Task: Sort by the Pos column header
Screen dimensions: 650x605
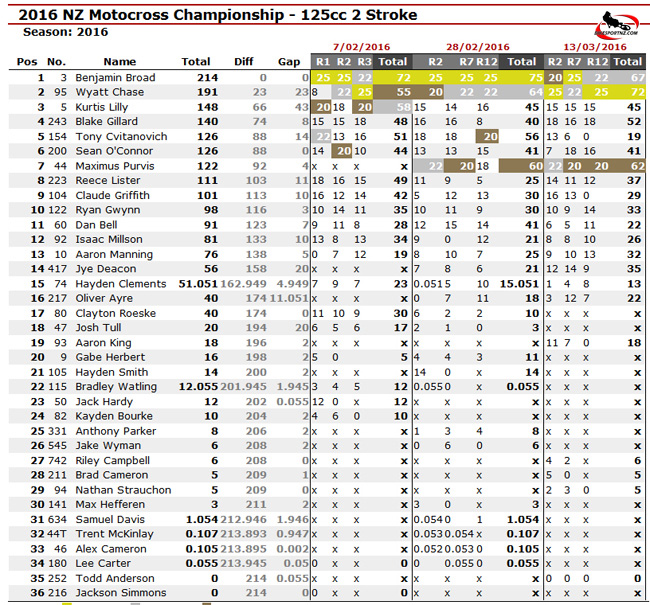Action: click(27, 62)
